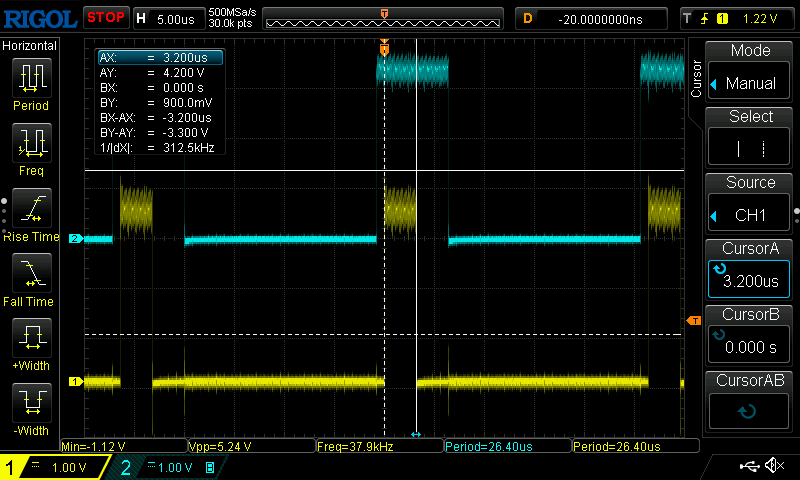Toggle the STOP run state indicator

click(x=105, y=18)
